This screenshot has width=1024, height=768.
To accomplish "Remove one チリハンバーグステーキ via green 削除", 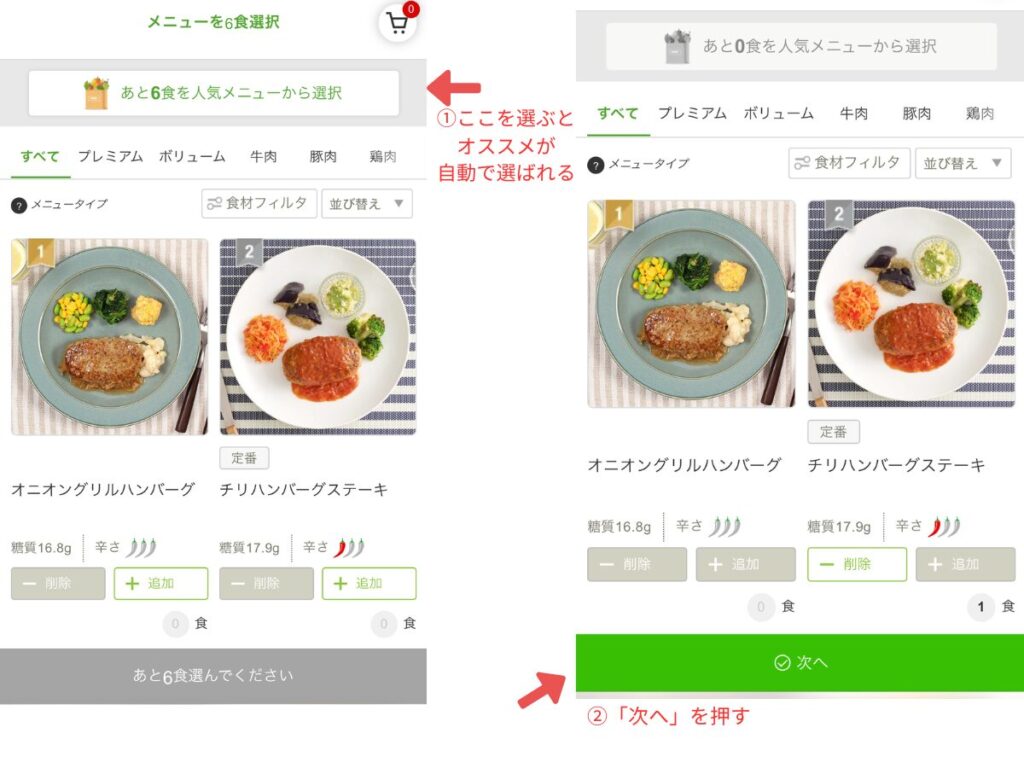I will tap(857, 564).
